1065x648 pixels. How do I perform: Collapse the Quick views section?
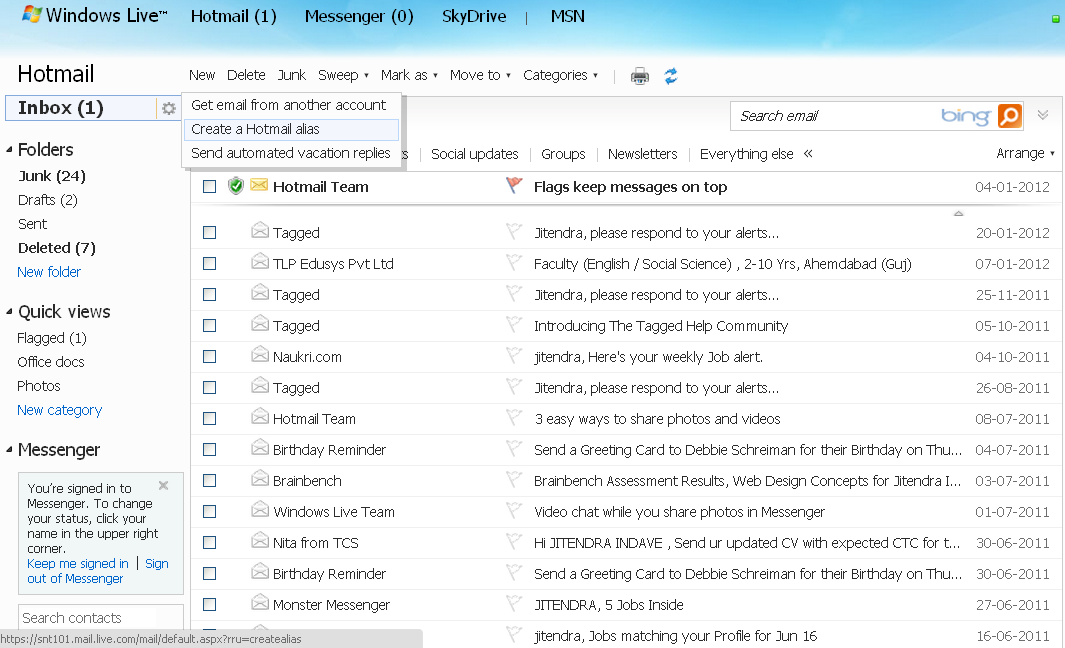click(10, 312)
